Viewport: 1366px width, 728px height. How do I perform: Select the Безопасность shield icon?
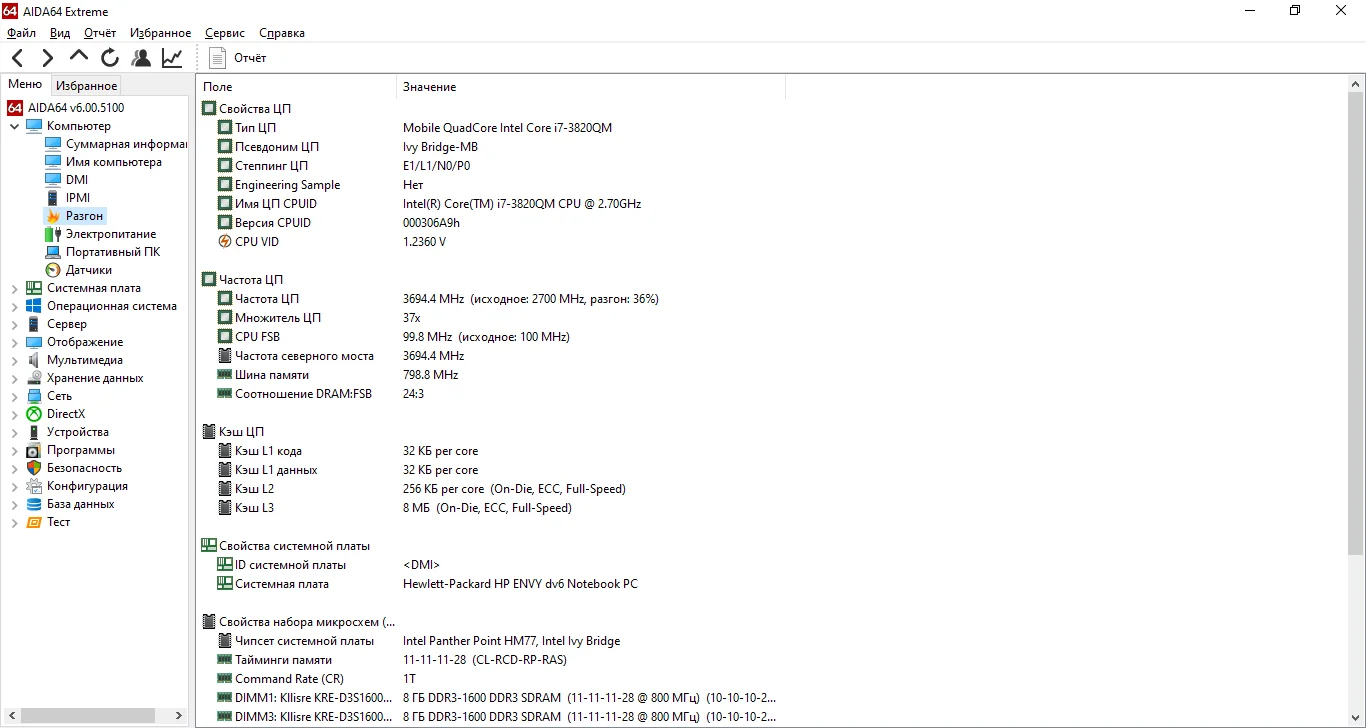(x=34, y=468)
